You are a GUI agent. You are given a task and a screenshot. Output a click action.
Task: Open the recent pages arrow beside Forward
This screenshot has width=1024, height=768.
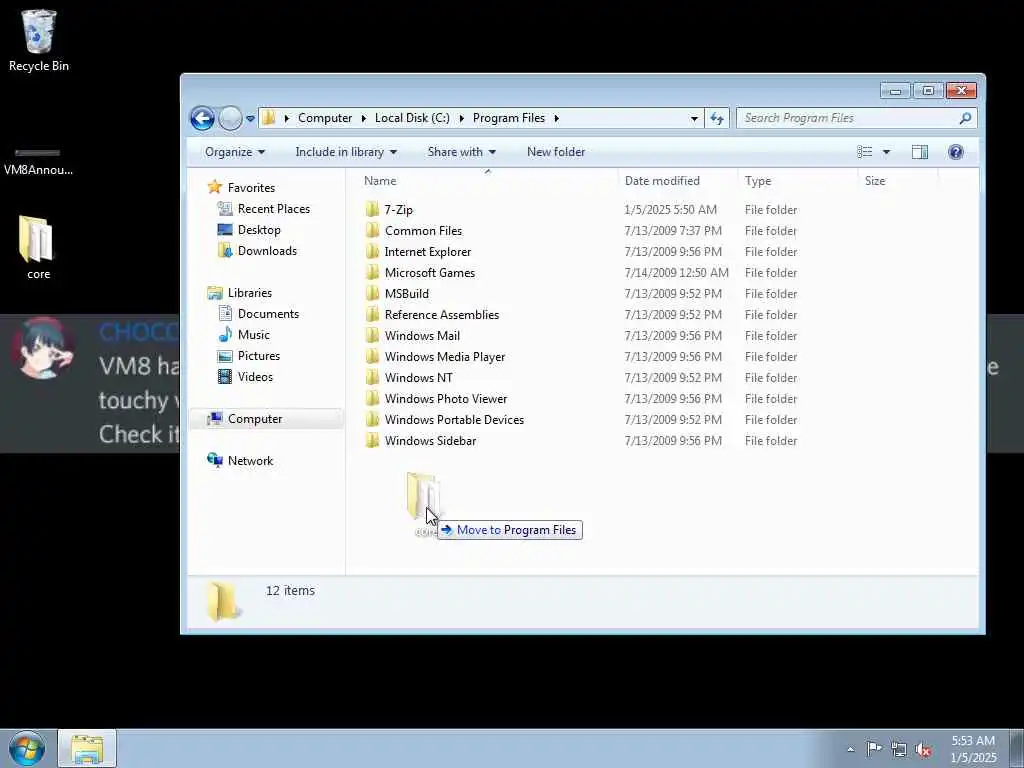tap(250, 119)
